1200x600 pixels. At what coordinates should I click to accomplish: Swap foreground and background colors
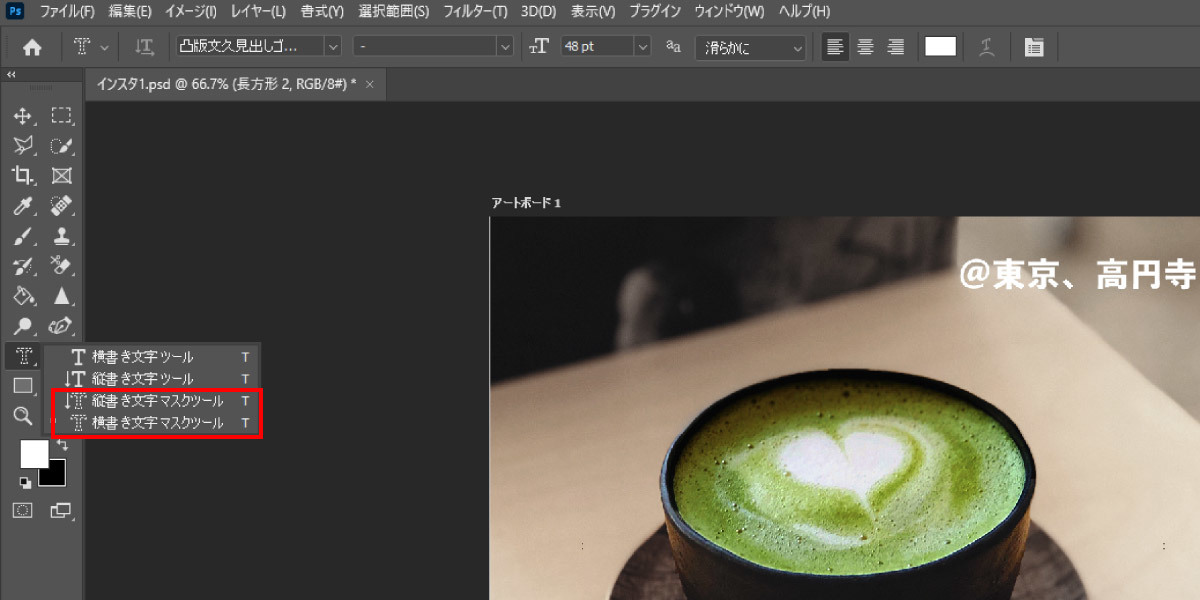coord(61,443)
